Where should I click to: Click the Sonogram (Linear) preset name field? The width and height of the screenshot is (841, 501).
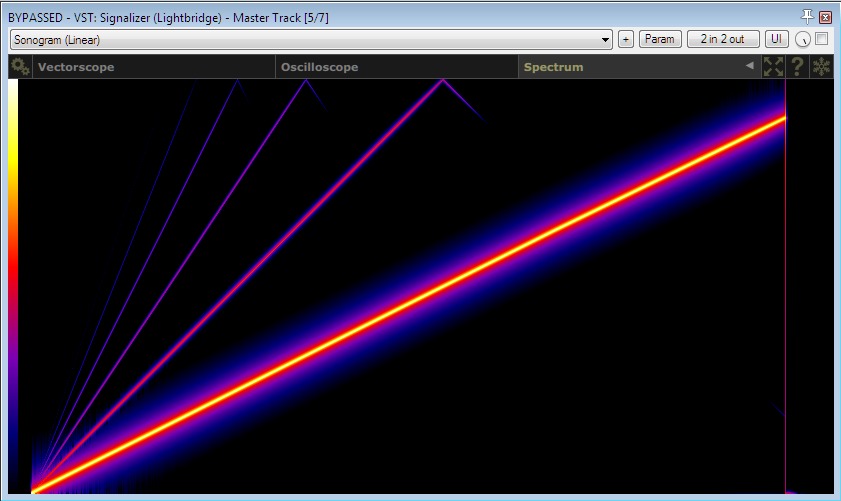(300, 40)
